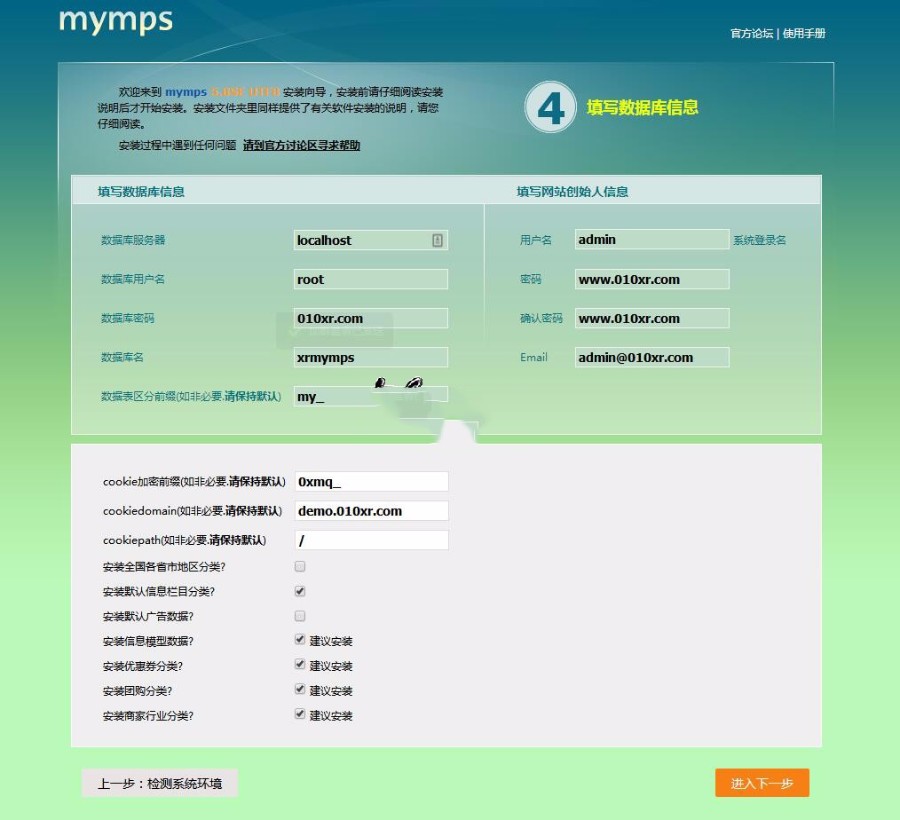Open the 使用手册 link
The image size is (900, 820).
click(x=804, y=33)
